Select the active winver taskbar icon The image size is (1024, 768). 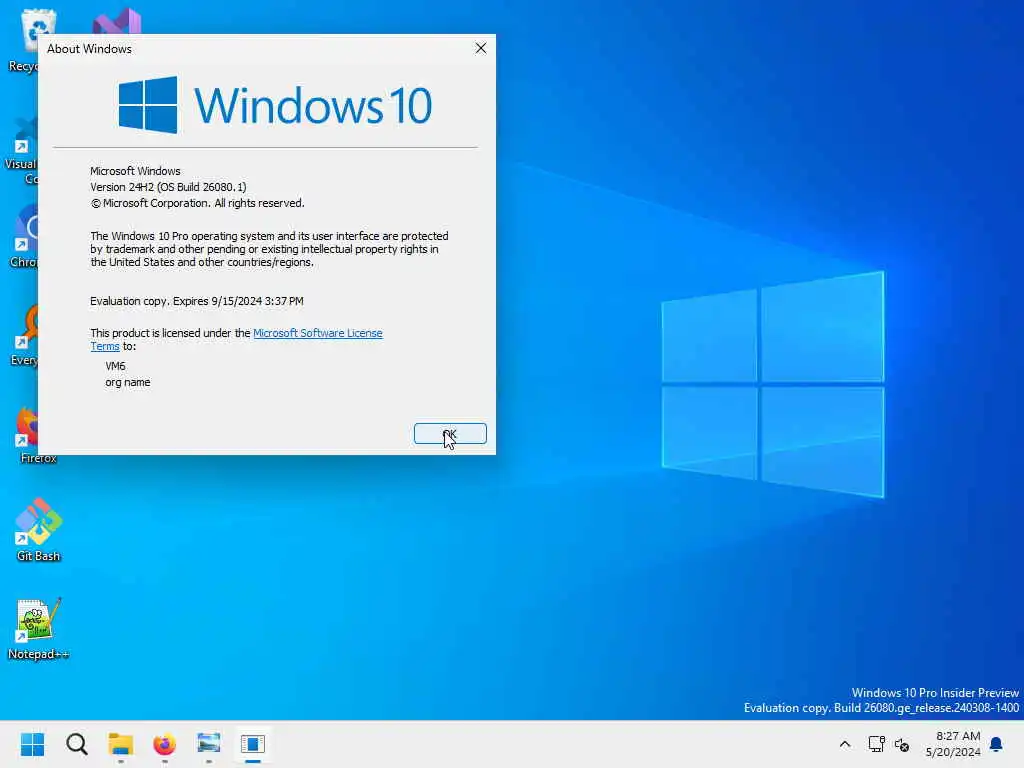253,744
